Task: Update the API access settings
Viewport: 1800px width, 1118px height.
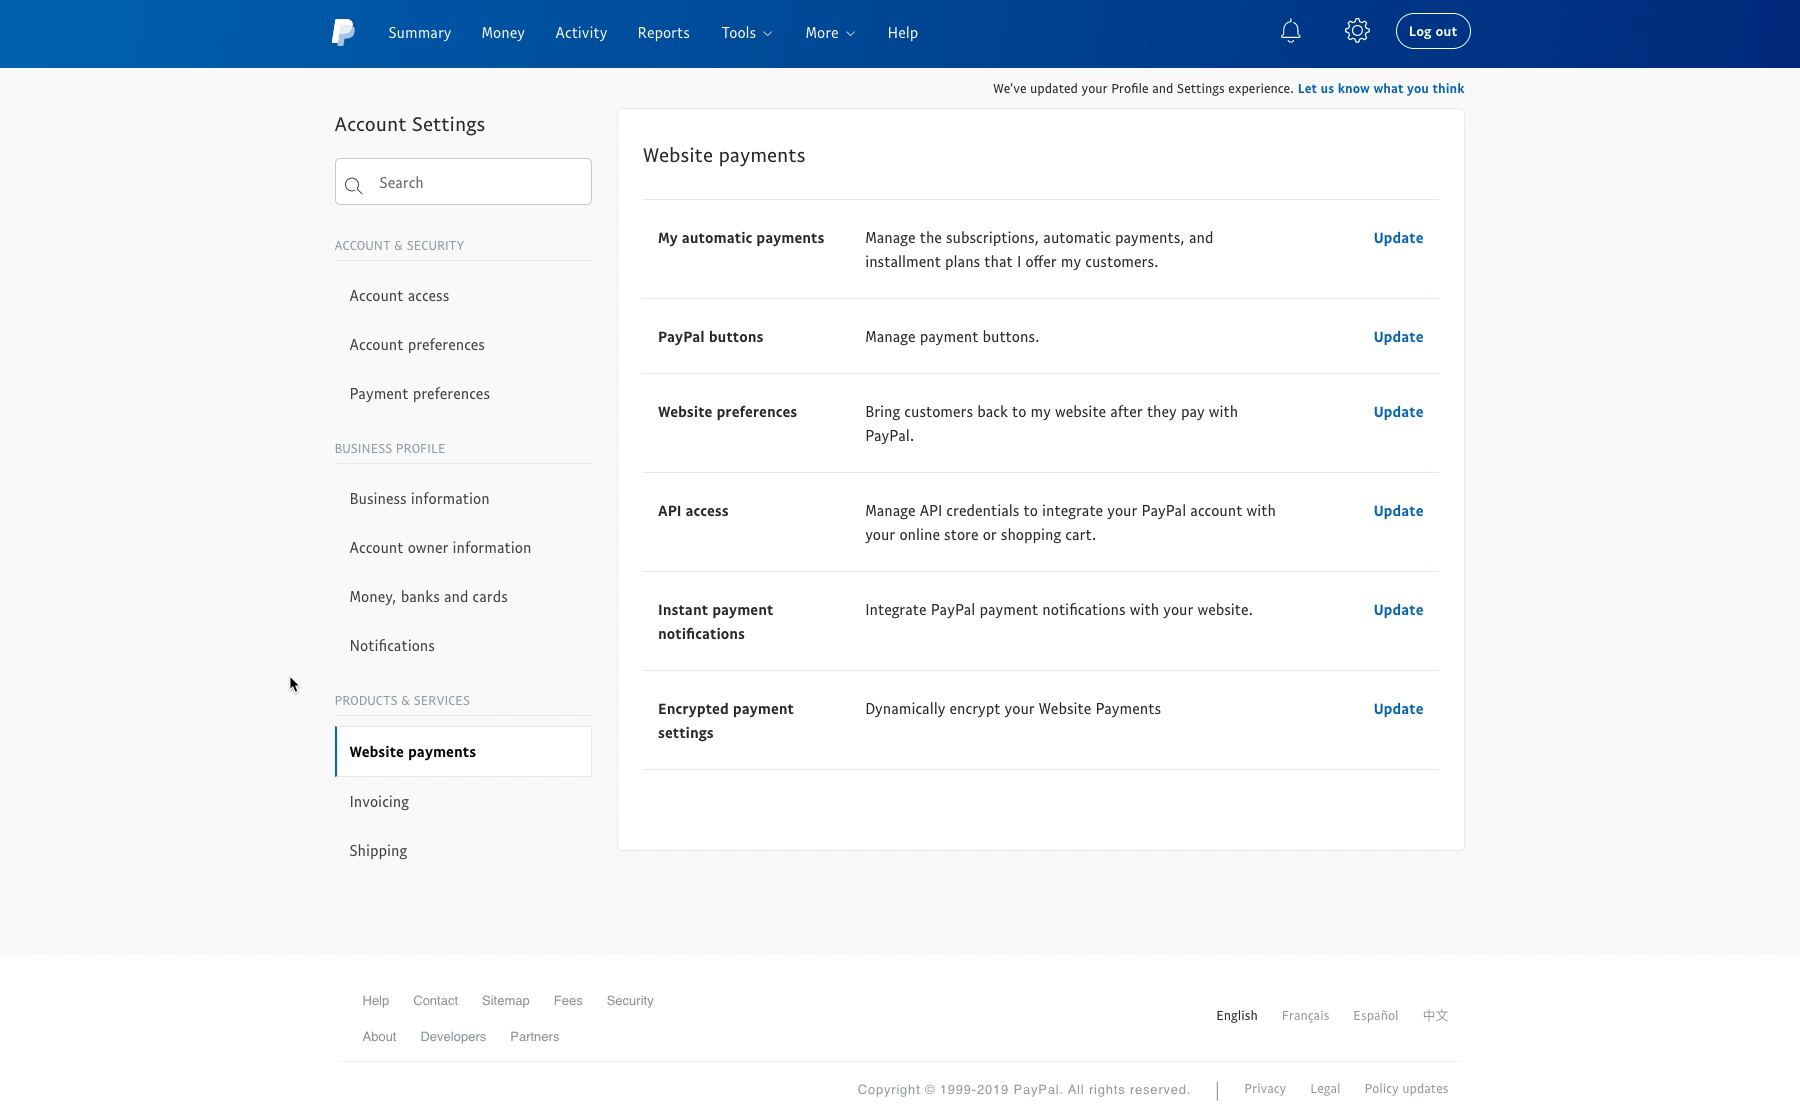Action: tap(1398, 511)
